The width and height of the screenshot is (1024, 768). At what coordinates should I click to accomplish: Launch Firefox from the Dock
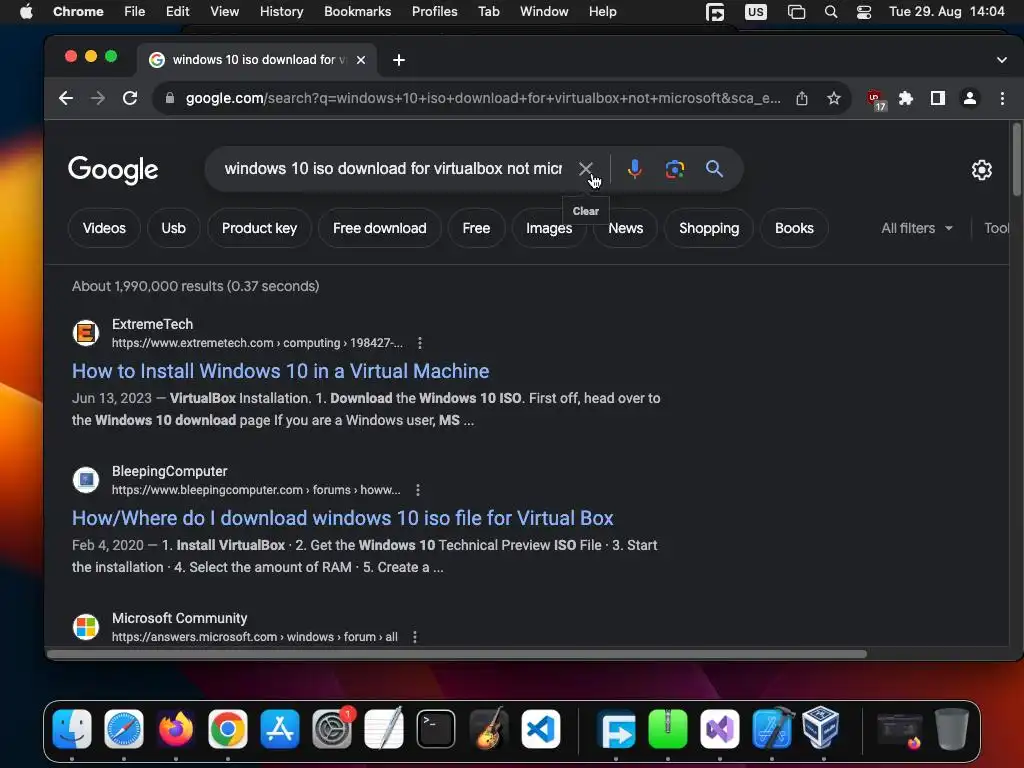tap(176, 729)
